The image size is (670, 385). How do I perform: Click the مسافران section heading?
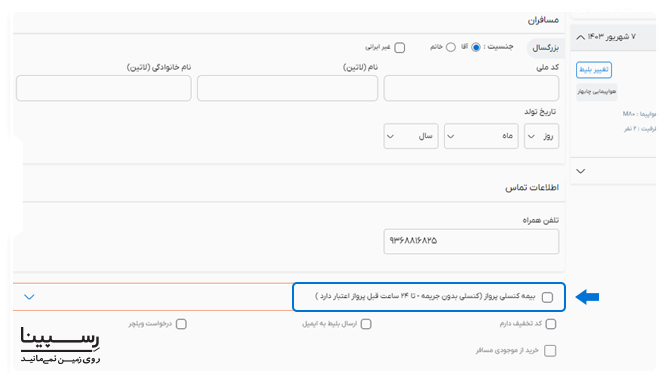pos(543,20)
